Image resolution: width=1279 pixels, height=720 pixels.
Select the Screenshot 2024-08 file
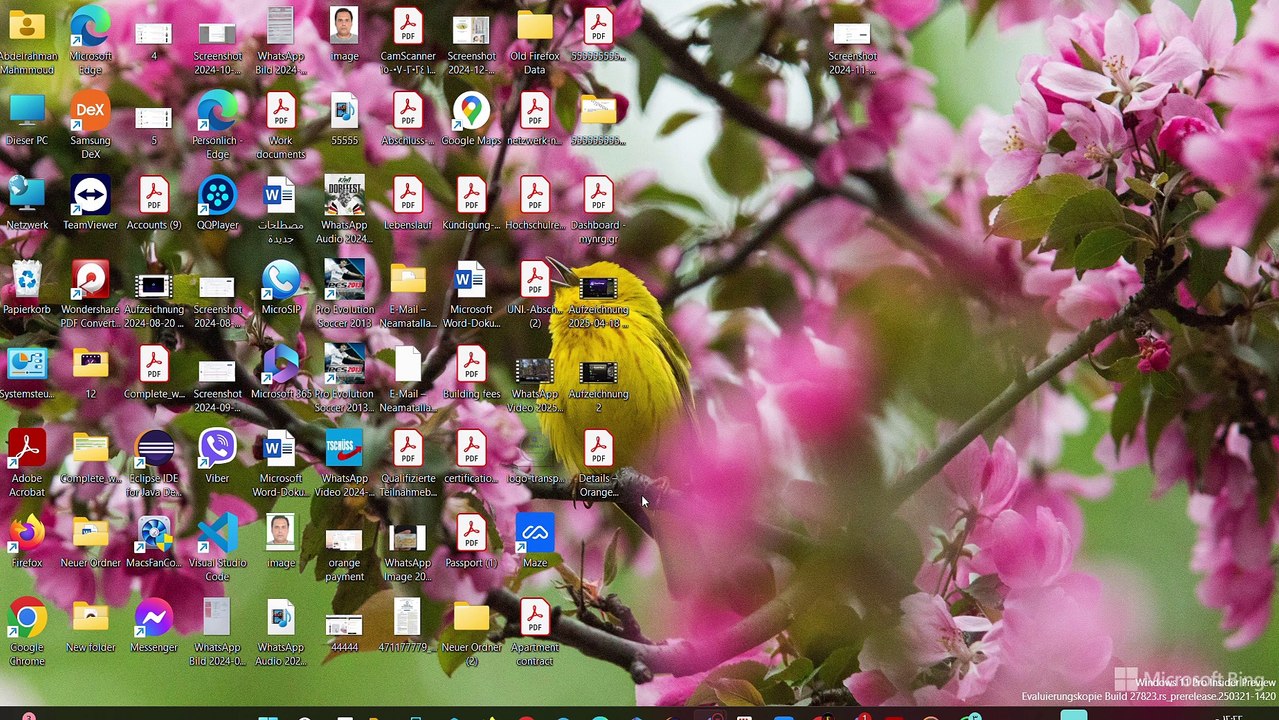coord(217,301)
